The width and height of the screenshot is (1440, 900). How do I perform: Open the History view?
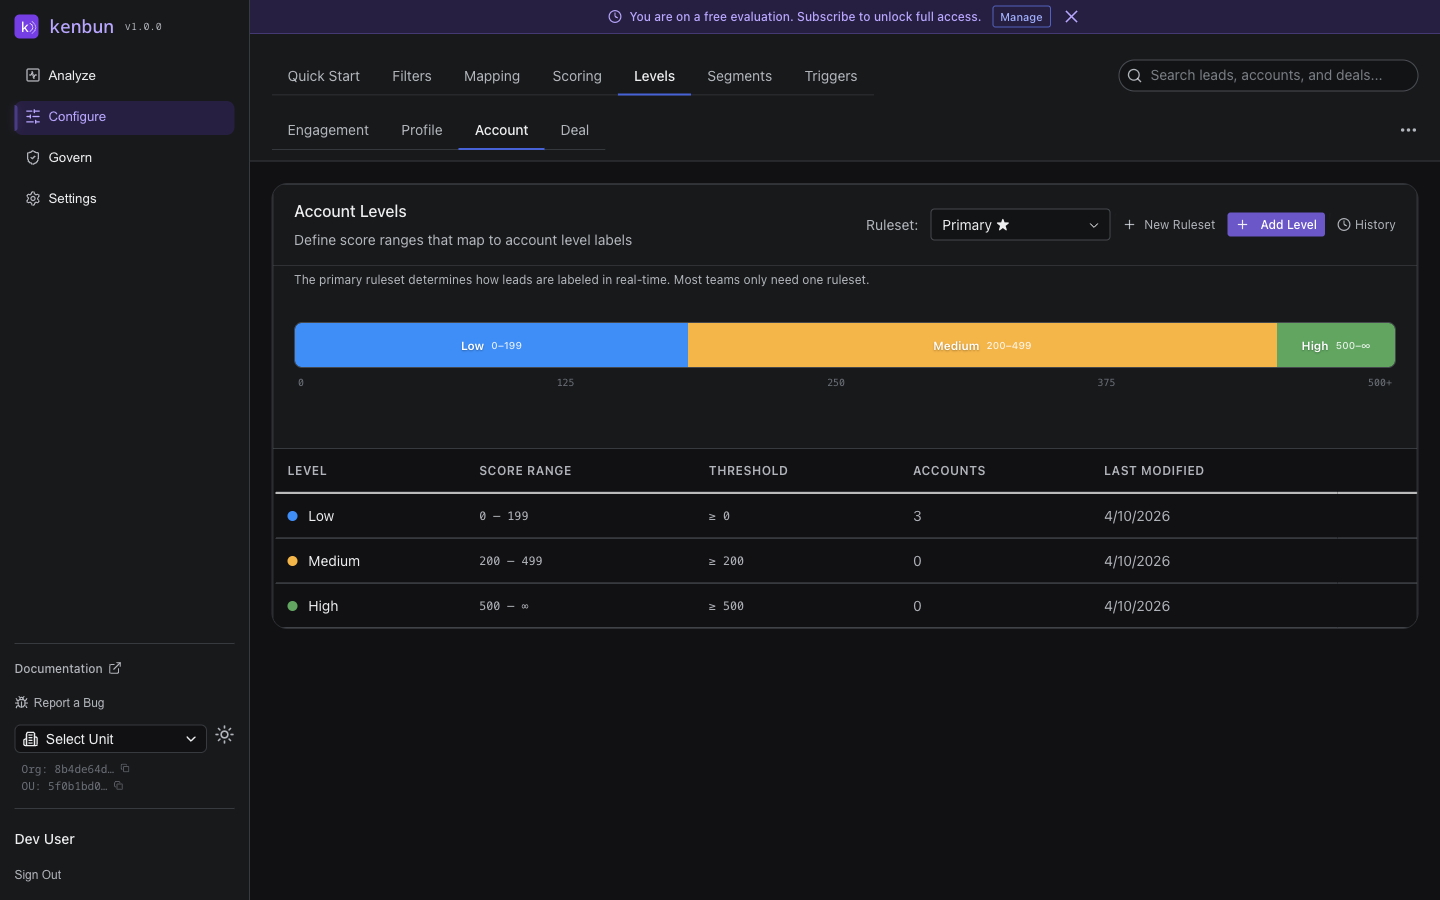(x=1366, y=225)
